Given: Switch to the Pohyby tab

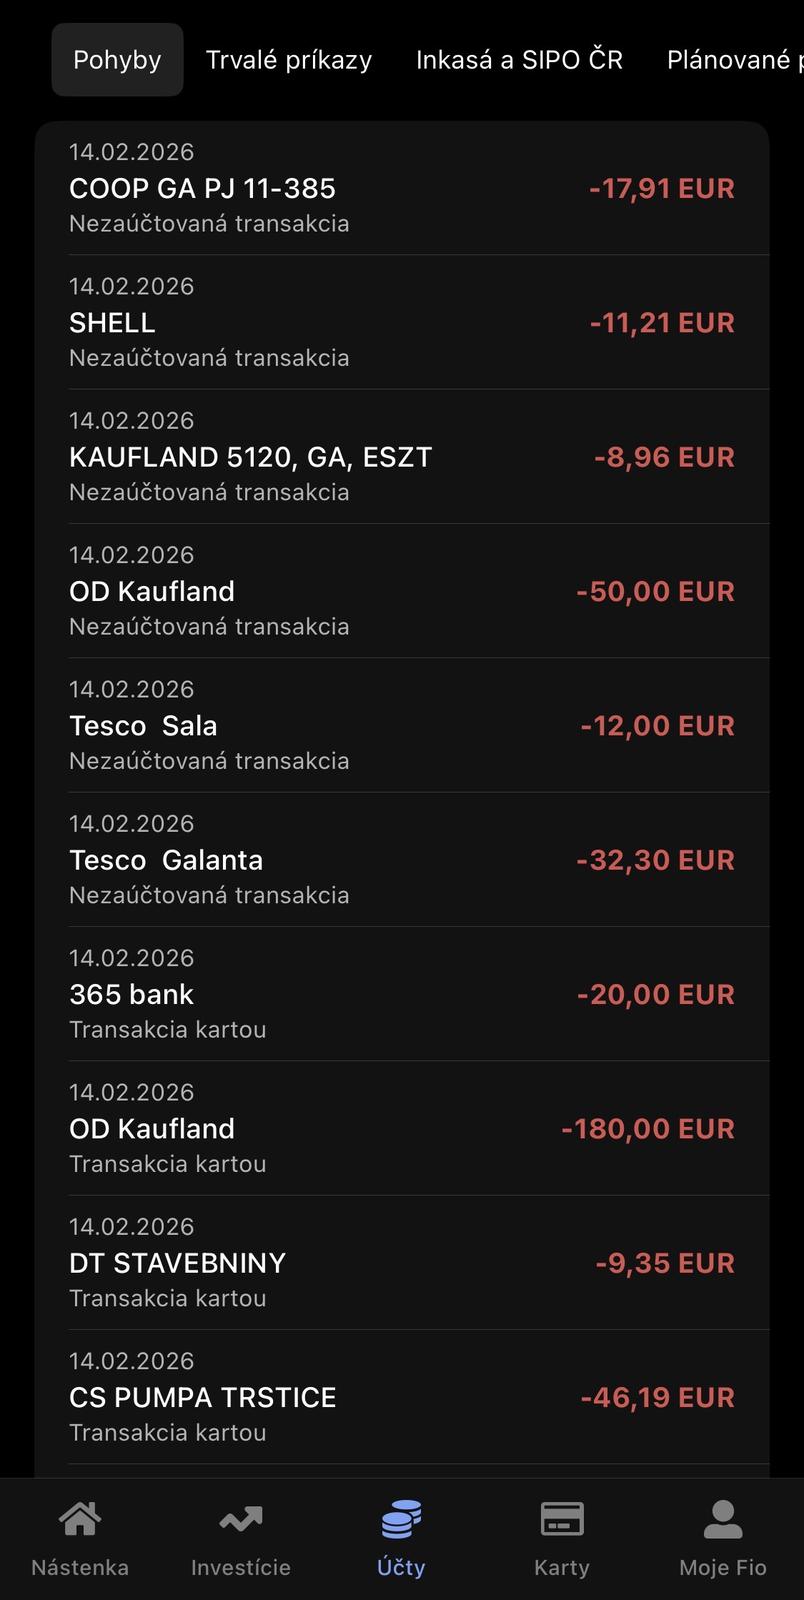Looking at the screenshot, I should click(117, 60).
